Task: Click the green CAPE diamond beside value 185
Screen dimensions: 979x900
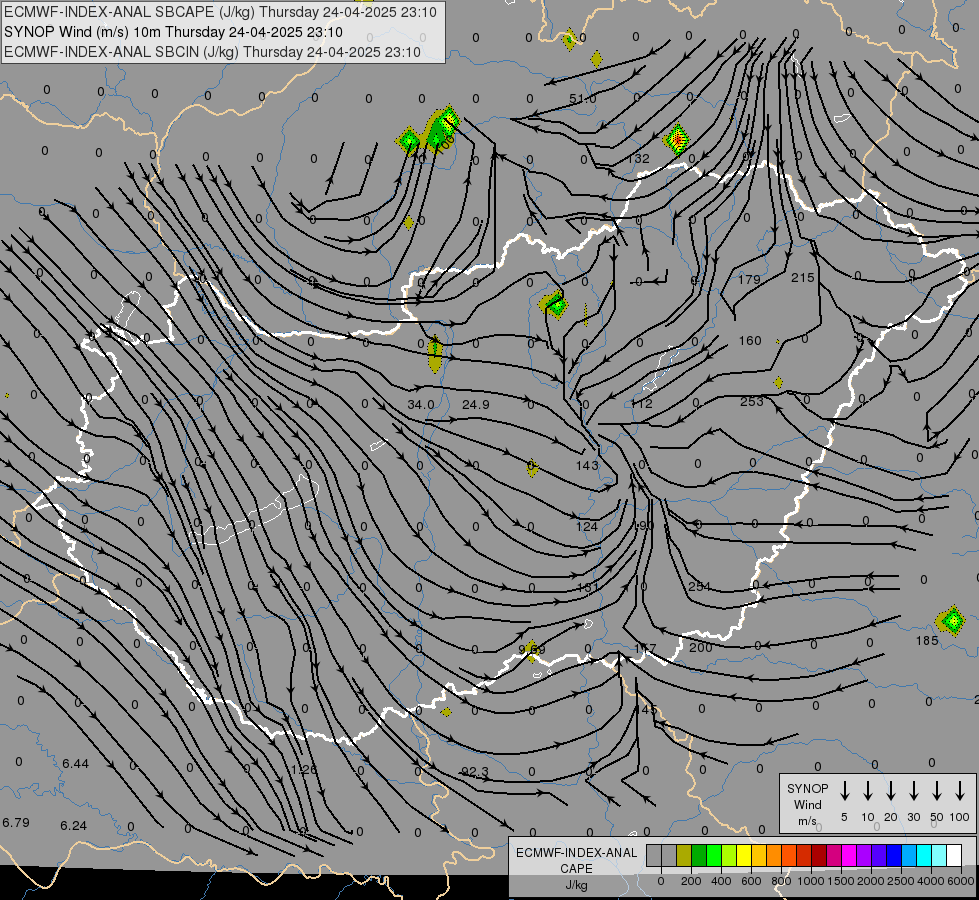Action: (x=952, y=621)
